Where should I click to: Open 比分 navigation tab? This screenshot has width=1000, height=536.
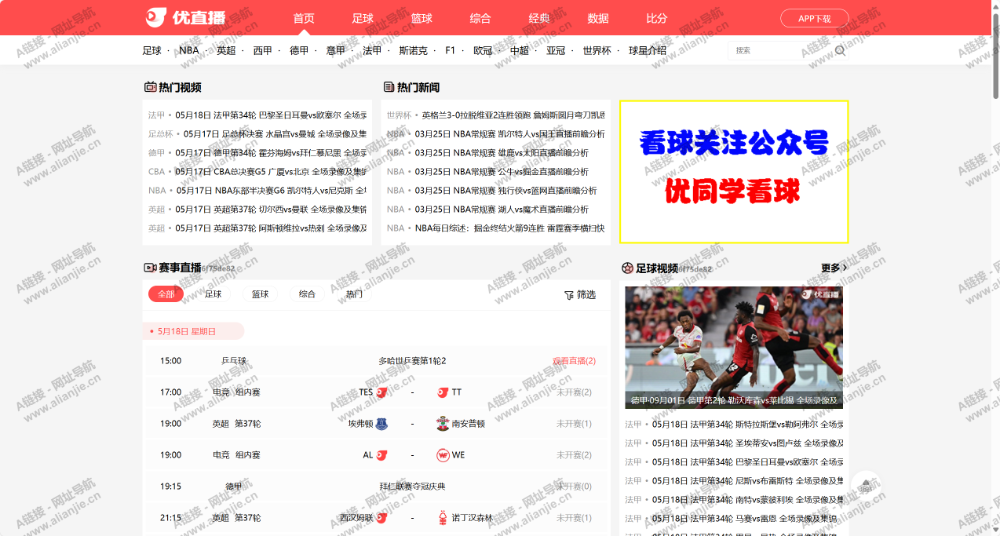[657, 19]
